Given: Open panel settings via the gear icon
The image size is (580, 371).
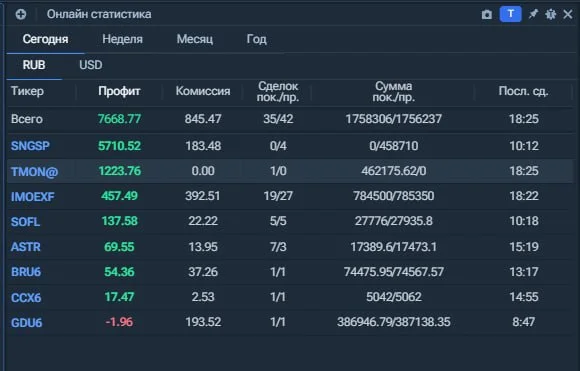Looking at the screenshot, I should [551, 14].
